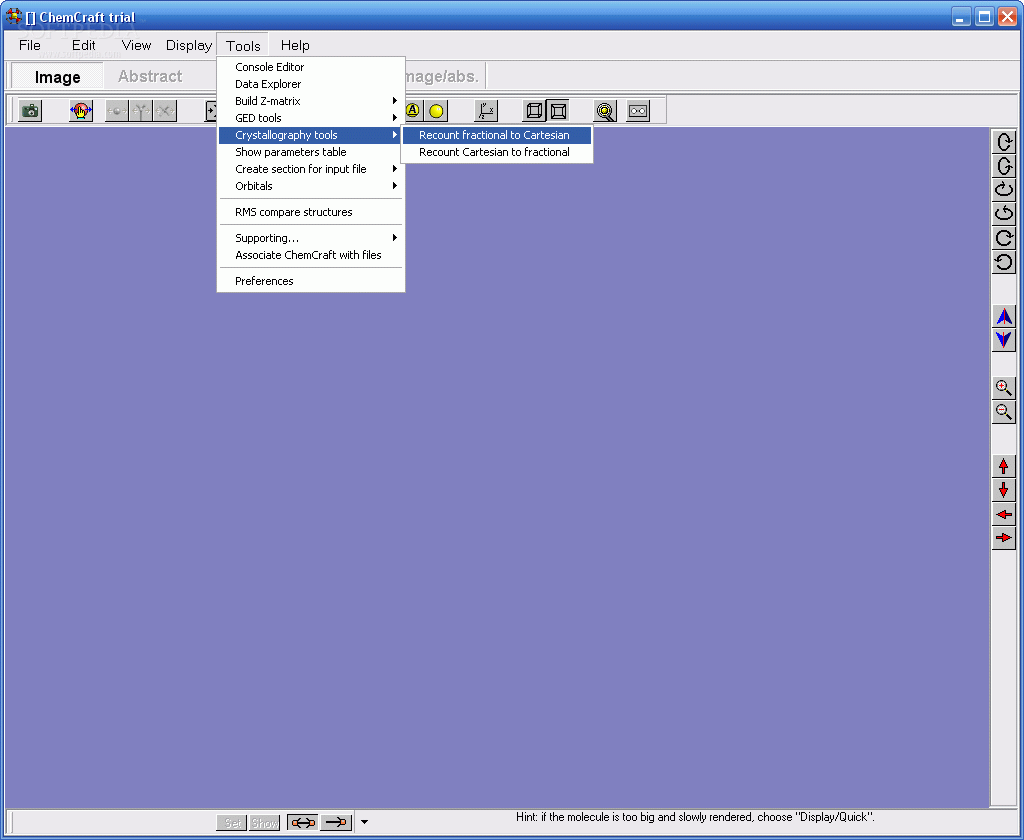Screen dimensions: 1024x840
Task: Move molecule left with red arrow
Action: tap(1004, 515)
